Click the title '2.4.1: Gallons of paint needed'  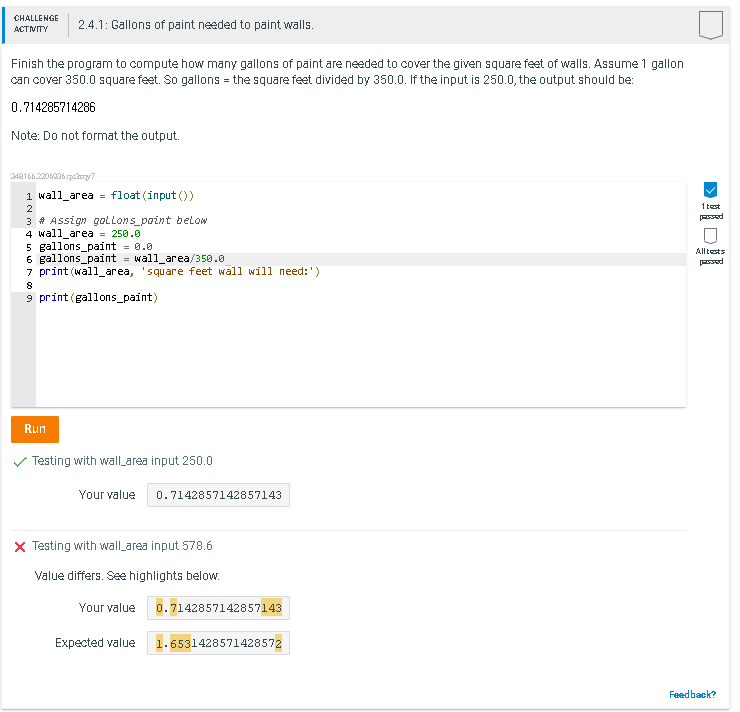click(x=196, y=25)
